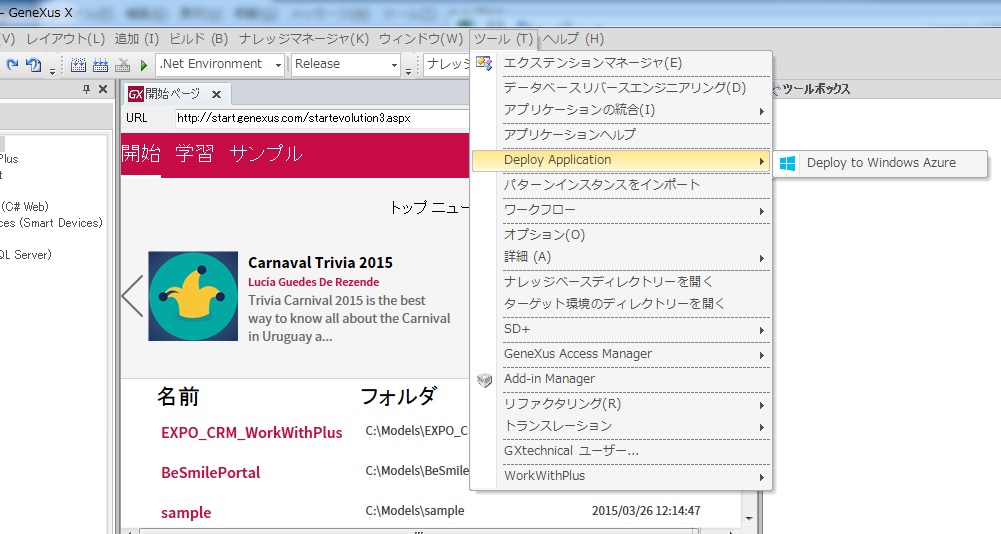Open Carnaval Trivia 2015 headline

[x=320, y=263]
